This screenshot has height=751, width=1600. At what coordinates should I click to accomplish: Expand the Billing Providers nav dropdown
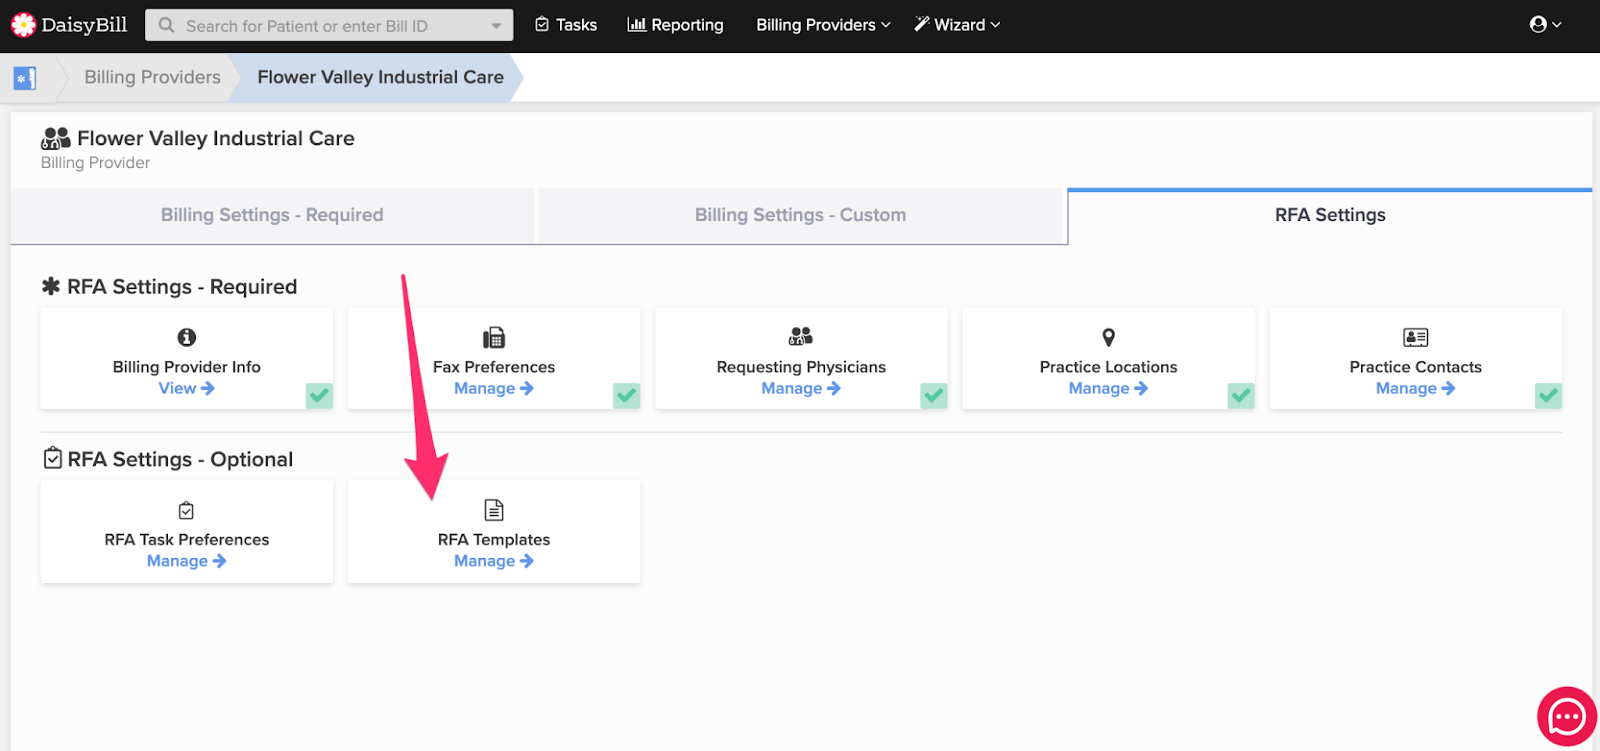823,25
